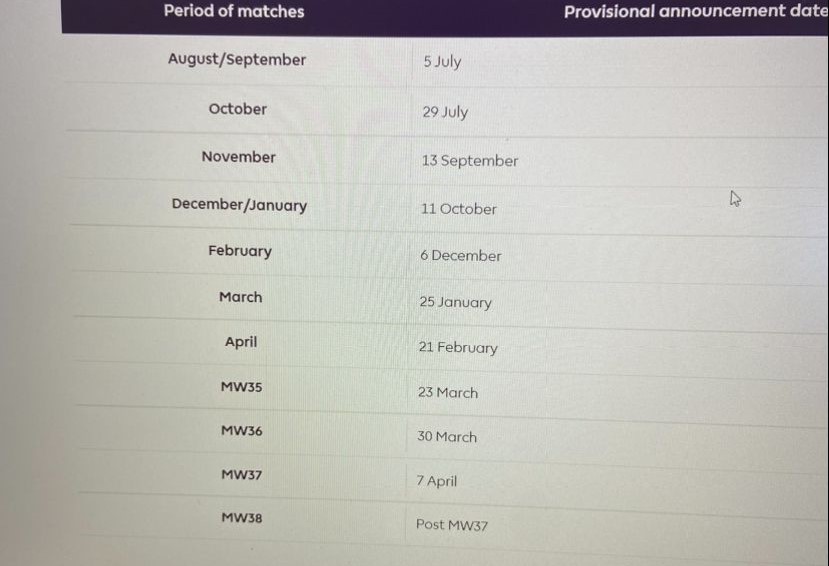Viewport: 829px width, 566px height.
Task: Click the '11 October' date cell
Action: click(x=458, y=209)
